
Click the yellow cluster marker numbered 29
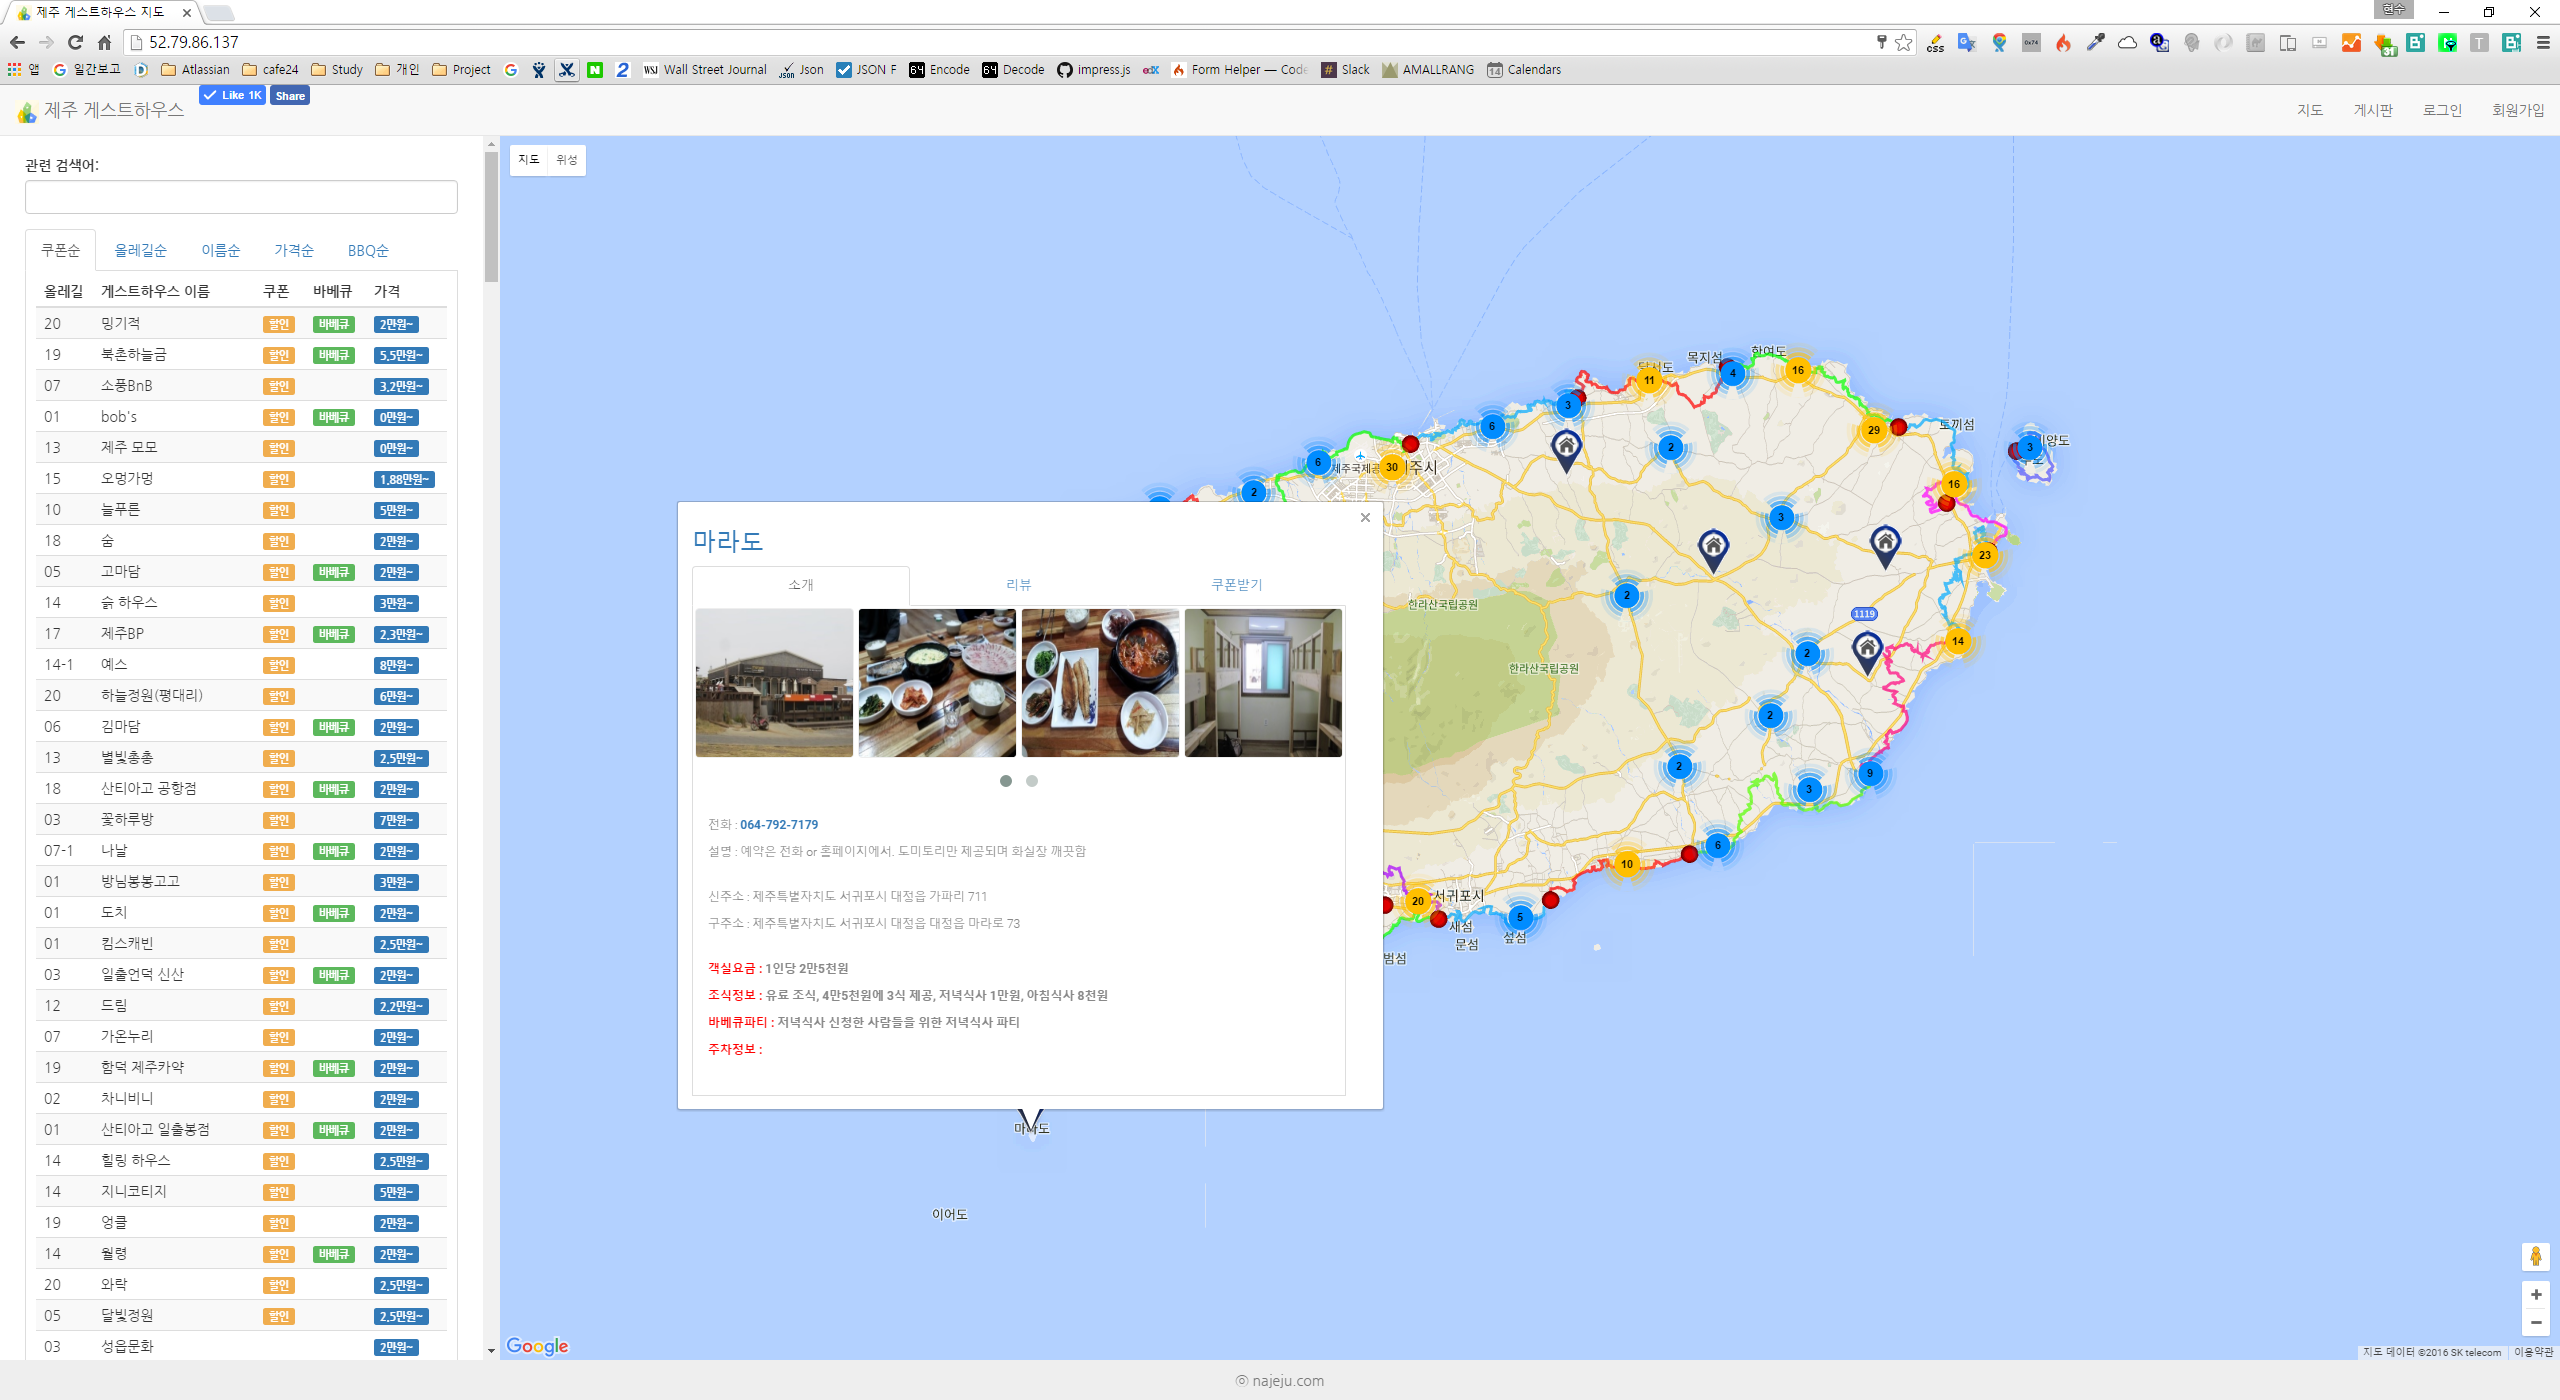pos(1874,430)
